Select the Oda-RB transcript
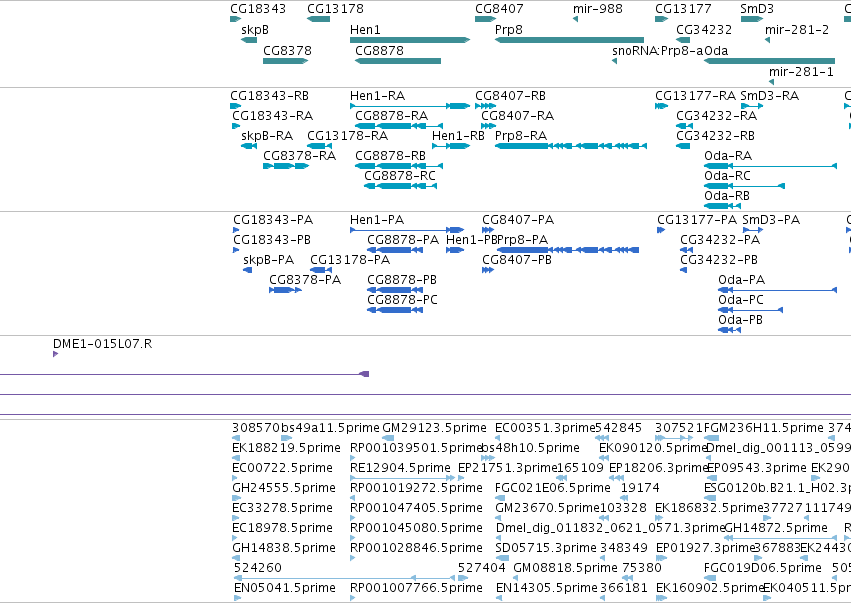851x603 pixels. pos(722,206)
